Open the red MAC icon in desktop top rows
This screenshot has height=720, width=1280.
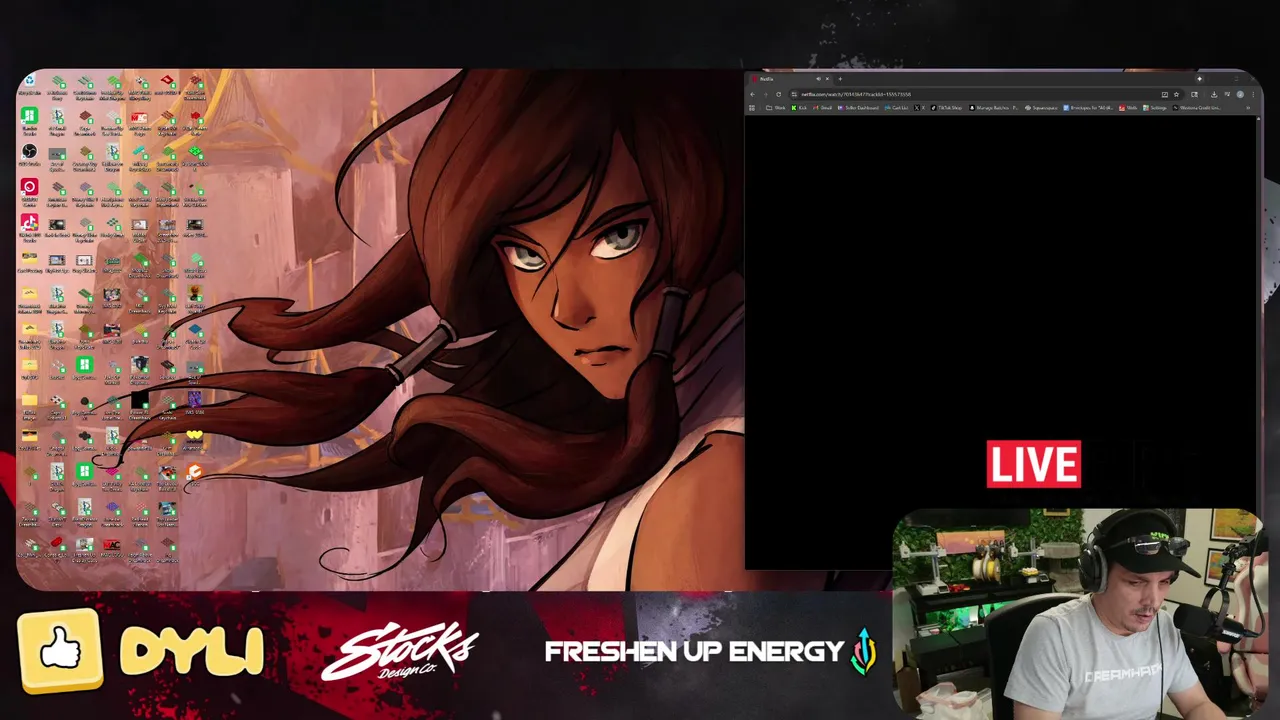(139, 122)
